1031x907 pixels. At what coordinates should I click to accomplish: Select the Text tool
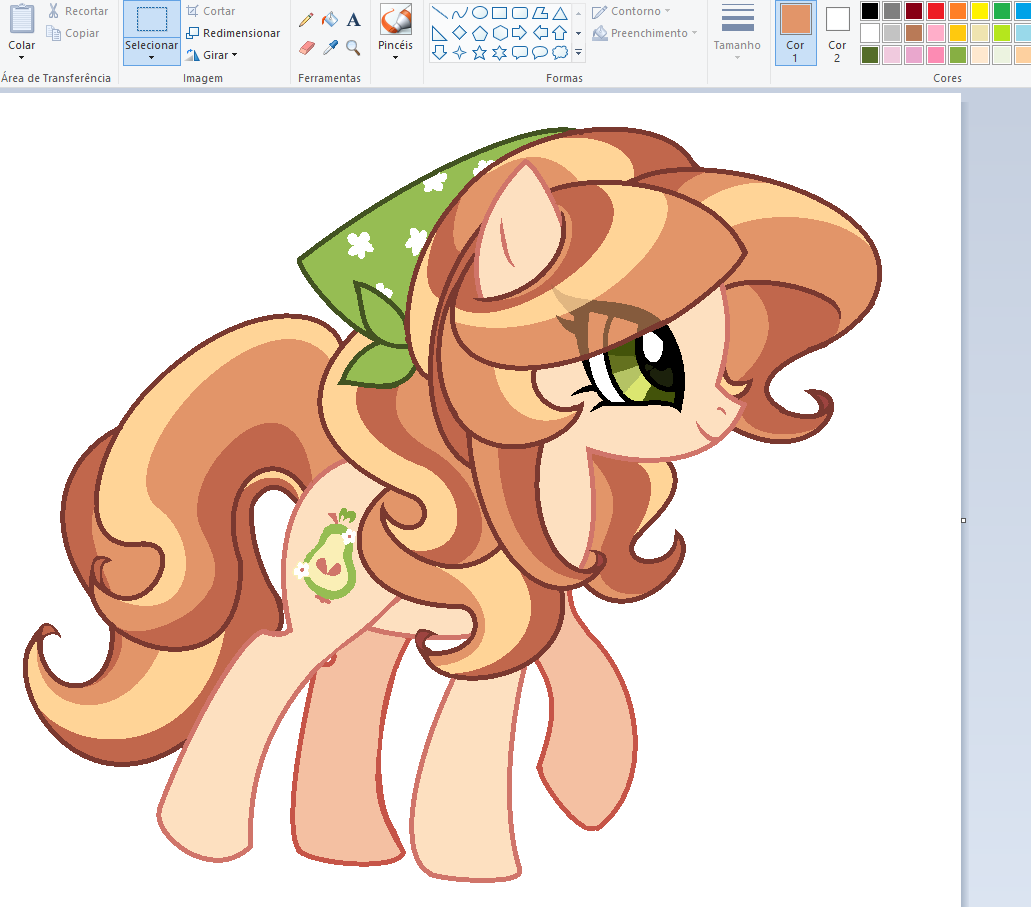click(x=354, y=20)
